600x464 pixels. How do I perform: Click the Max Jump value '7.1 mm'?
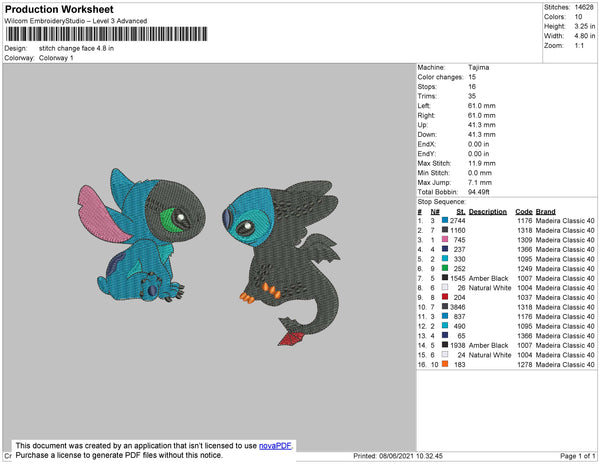click(480, 182)
